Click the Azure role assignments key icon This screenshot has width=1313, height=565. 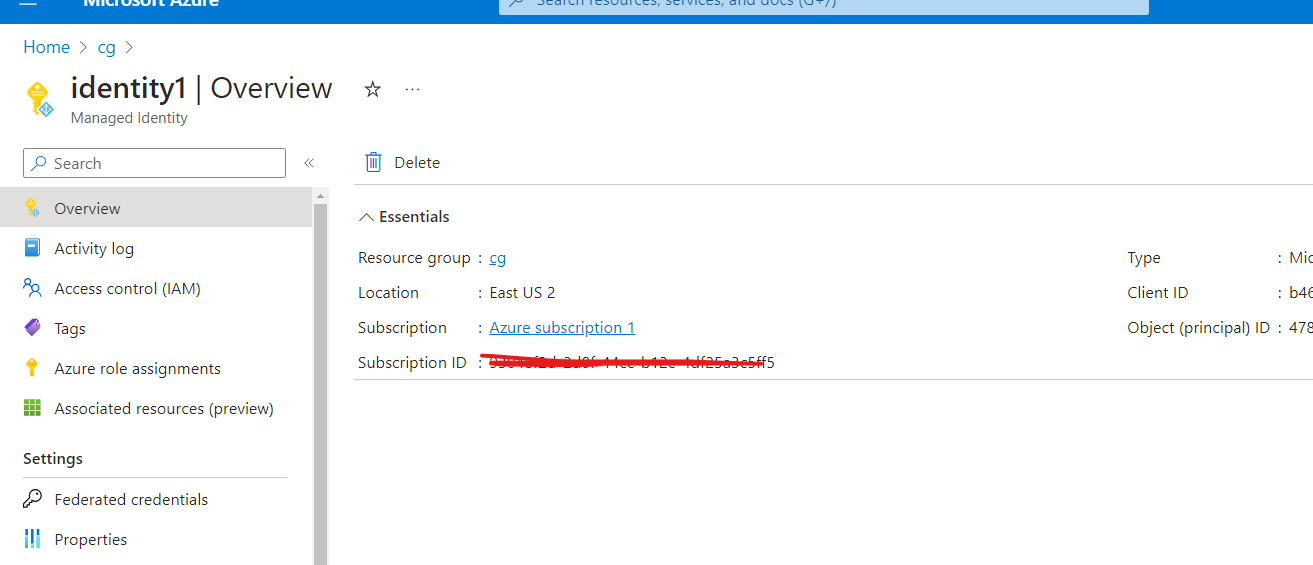coord(32,368)
